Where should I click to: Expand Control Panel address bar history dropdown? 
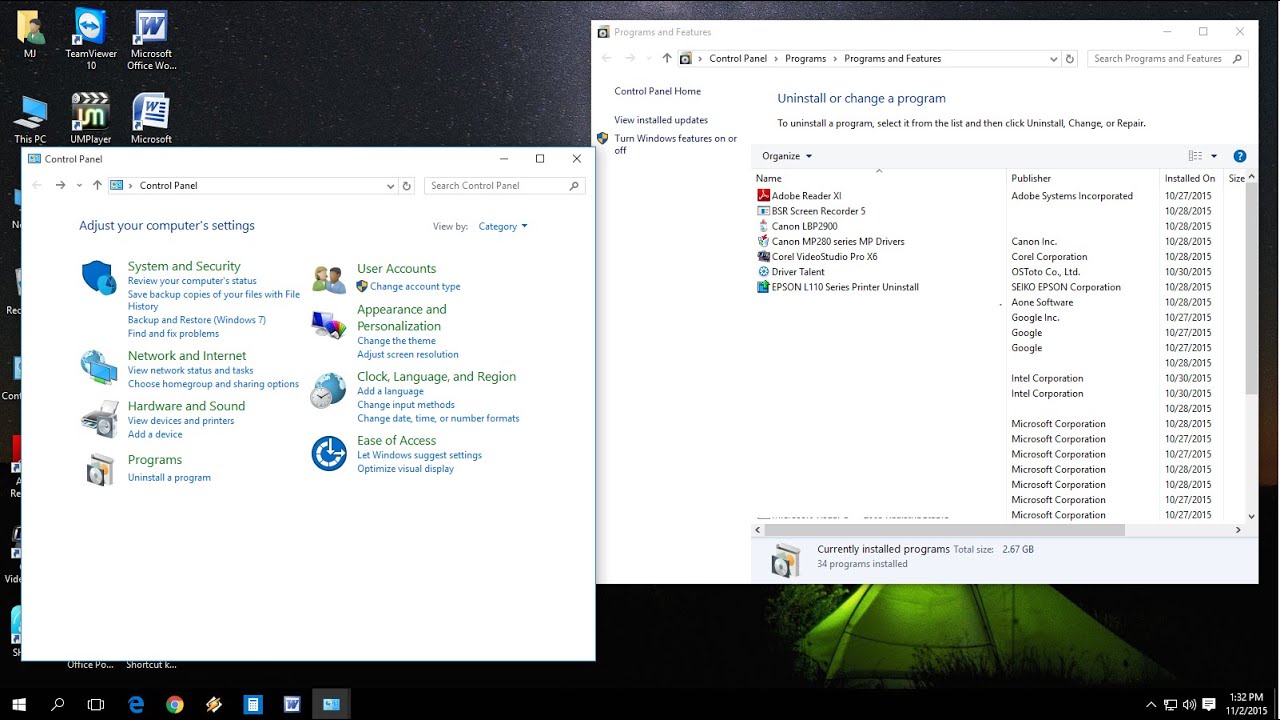(390, 186)
